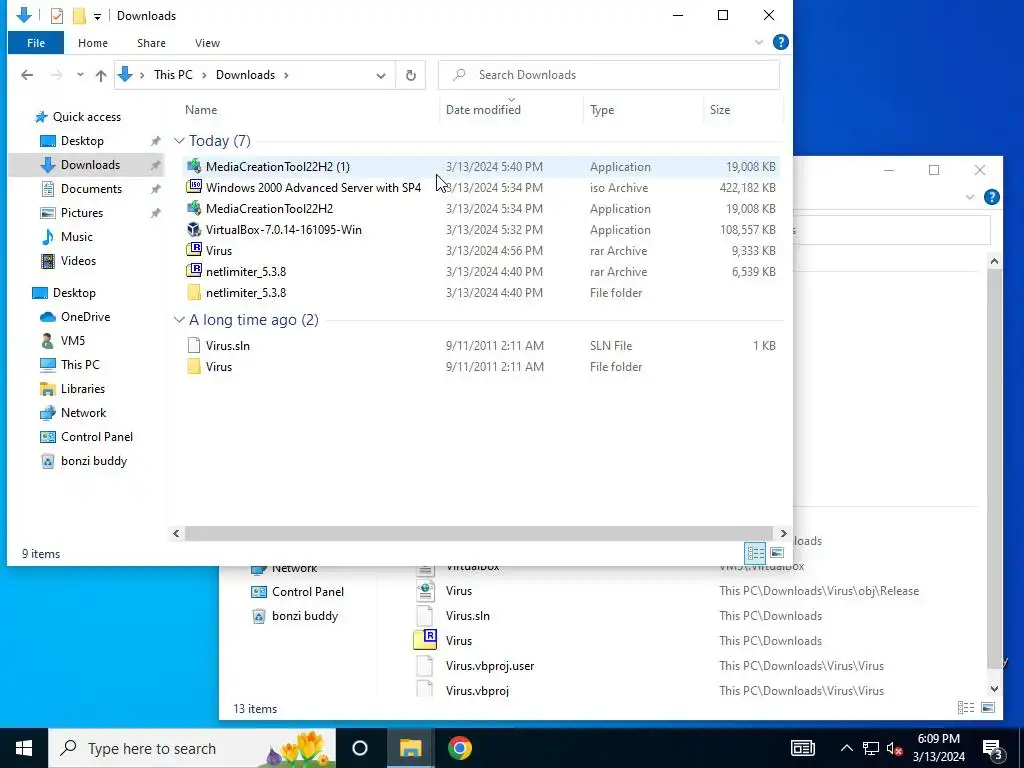1024x768 pixels.
Task: Refresh the Downloads folder
Action: coord(411,76)
